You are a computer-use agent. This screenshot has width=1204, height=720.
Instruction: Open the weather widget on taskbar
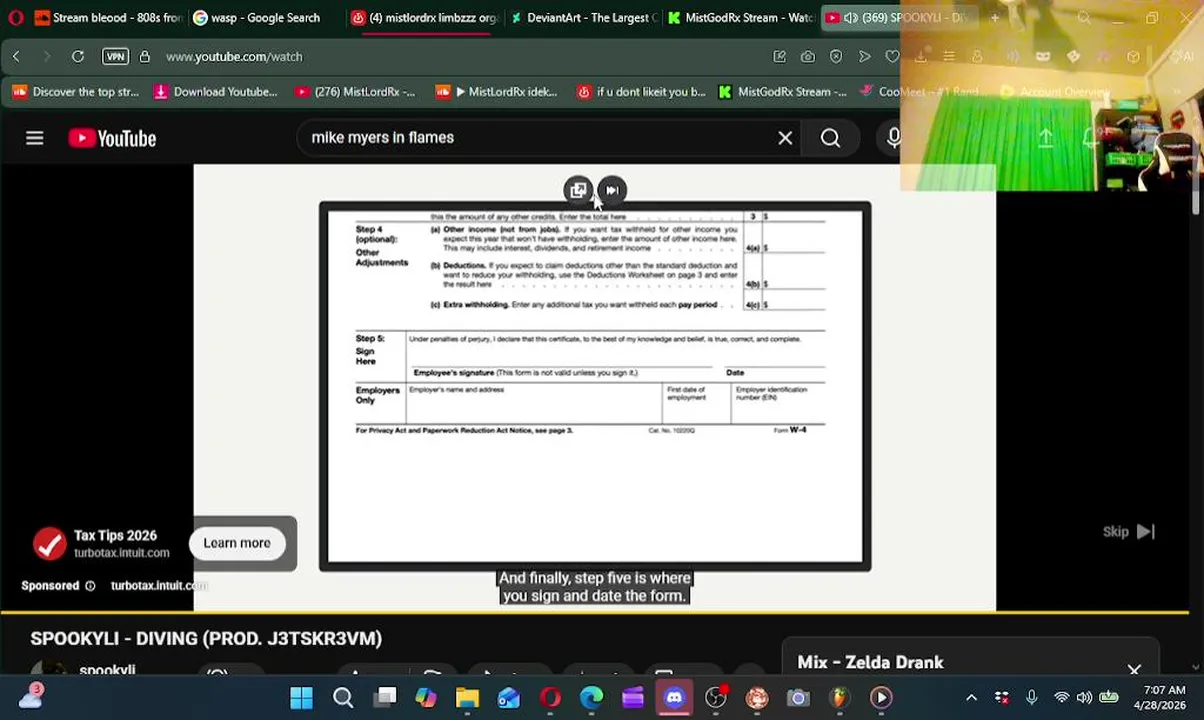31,697
